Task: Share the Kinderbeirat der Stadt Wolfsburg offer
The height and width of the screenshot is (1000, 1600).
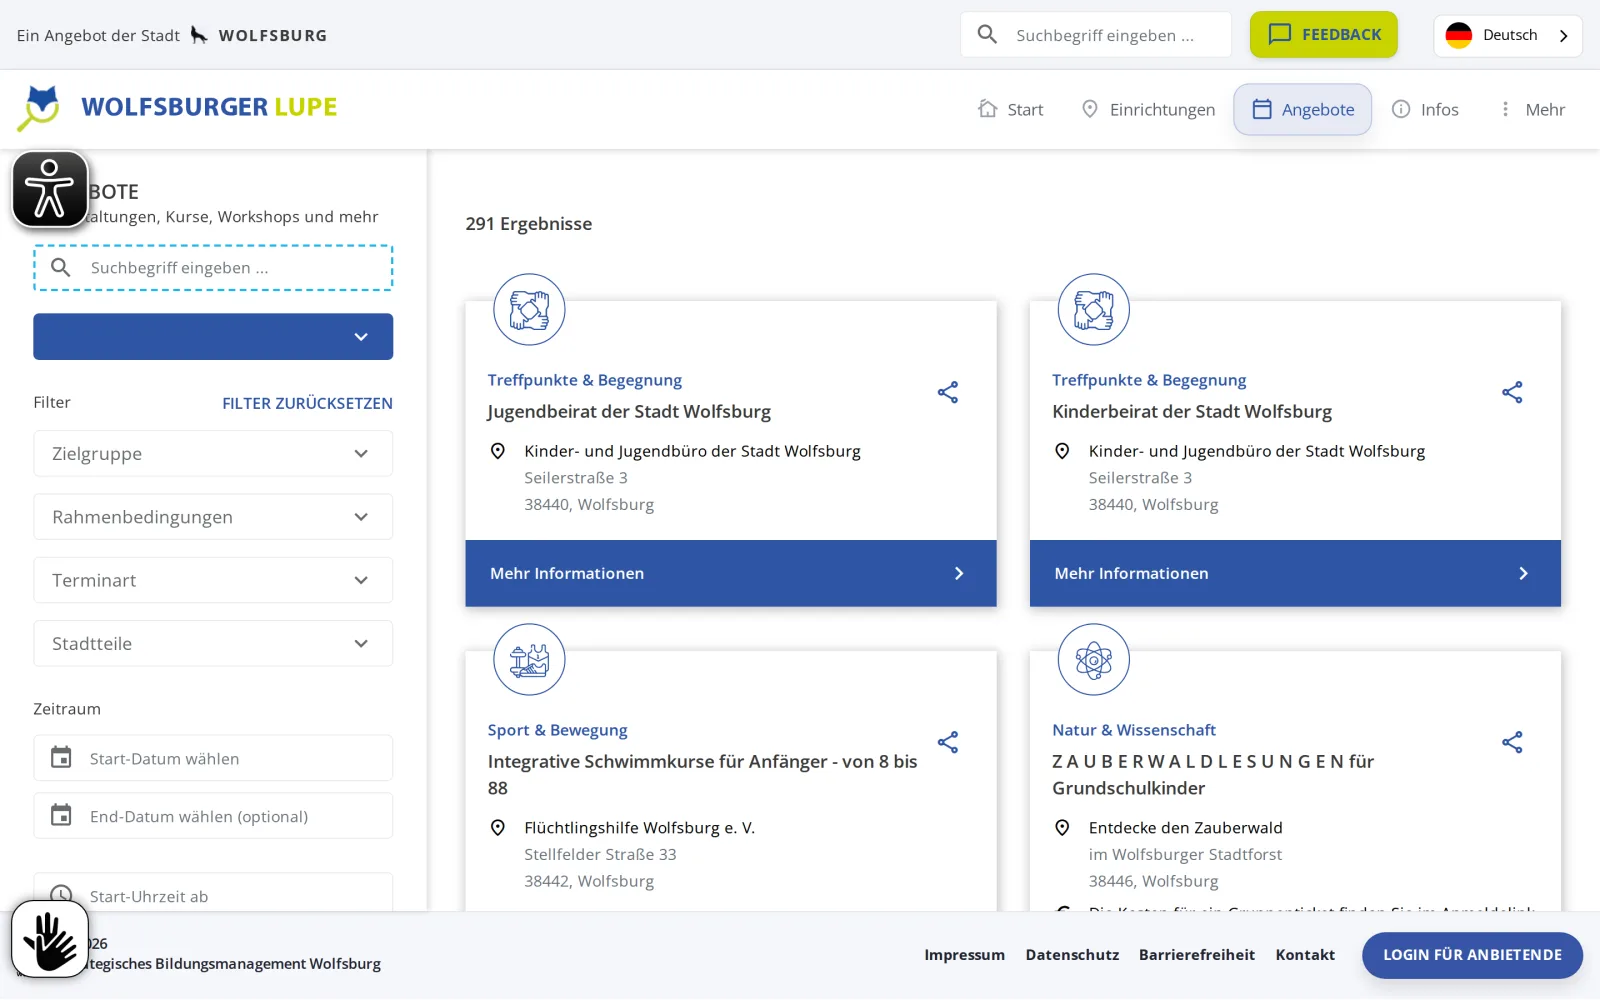Action: pyautogui.click(x=1512, y=392)
